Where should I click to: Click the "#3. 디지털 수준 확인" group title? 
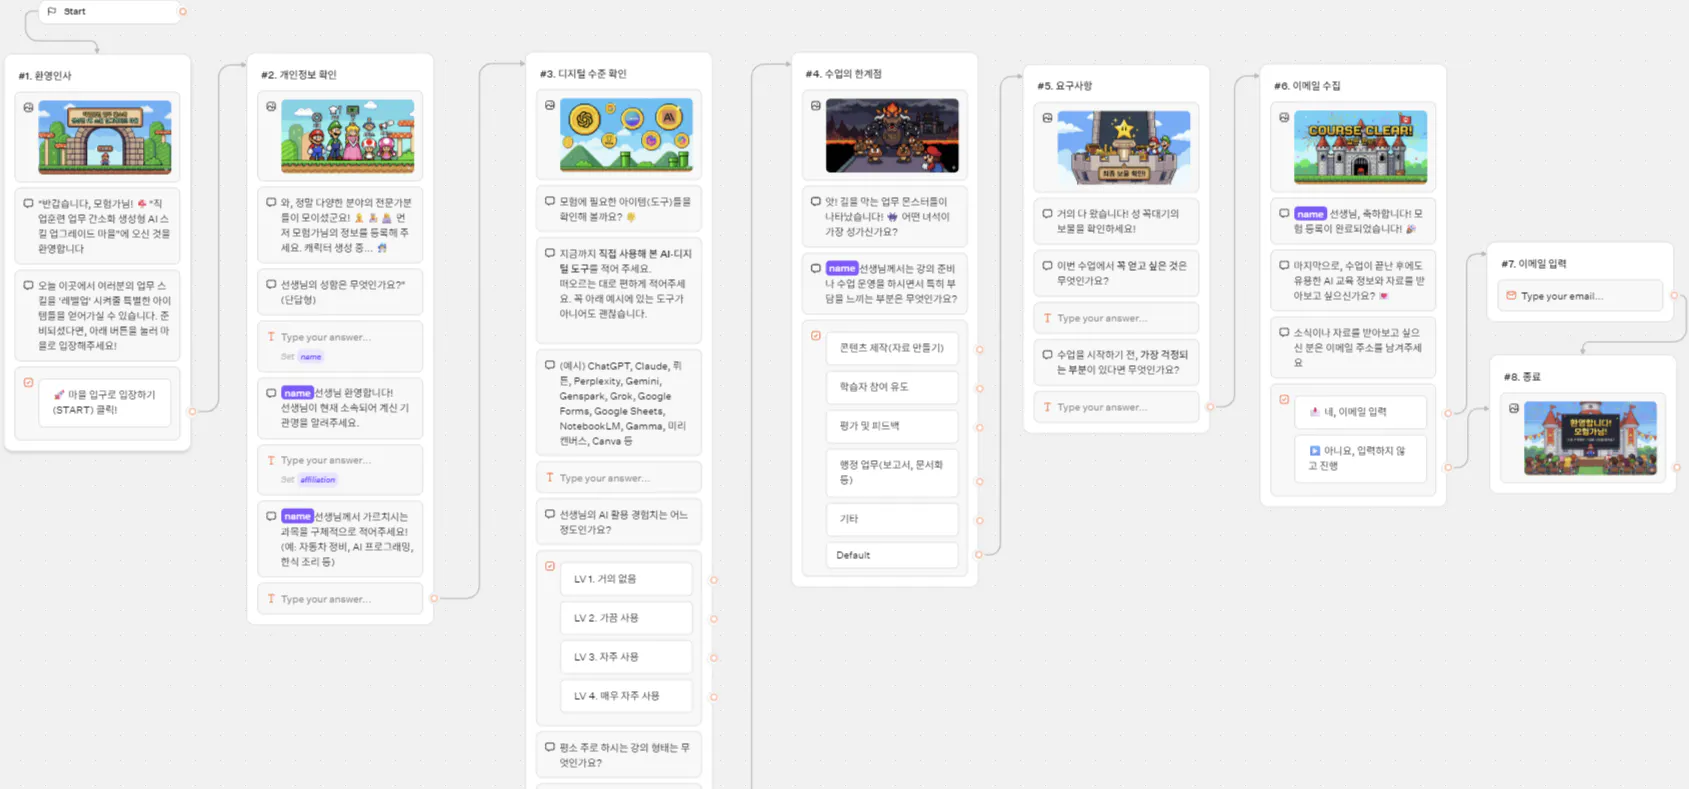tap(583, 74)
